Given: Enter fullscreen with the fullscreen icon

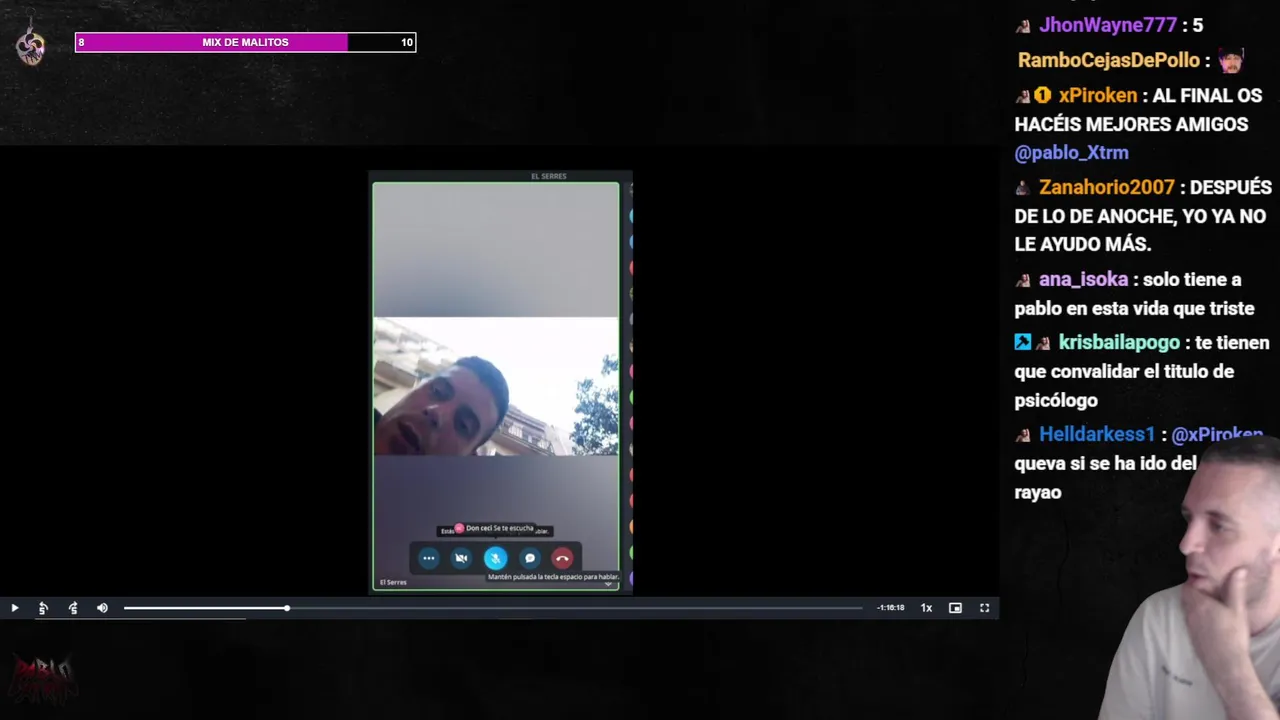Looking at the screenshot, I should coord(984,608).
